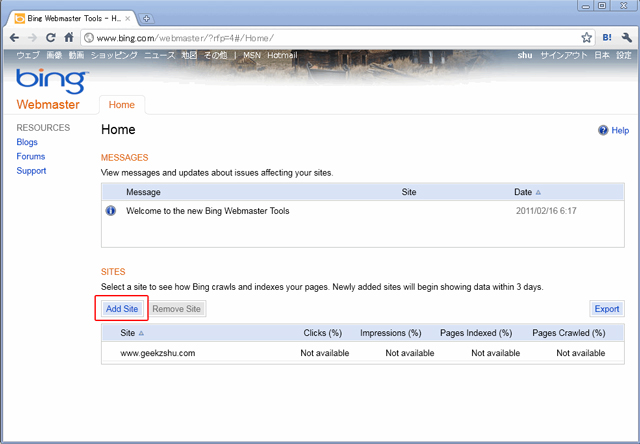The height and width of the screenshot is (444, 640).
Task: Sort messages by the Date arrow
Action: [x=538, y=192]
